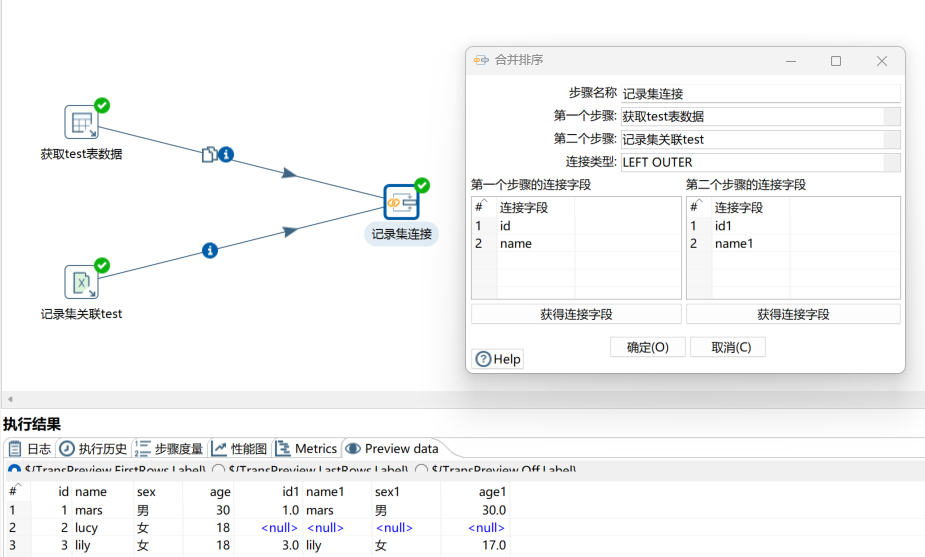Image resolution: width=925 pixels, height=557 pixels.
Task: Click the info icon on the upper hop
Action: click(226, 154)
